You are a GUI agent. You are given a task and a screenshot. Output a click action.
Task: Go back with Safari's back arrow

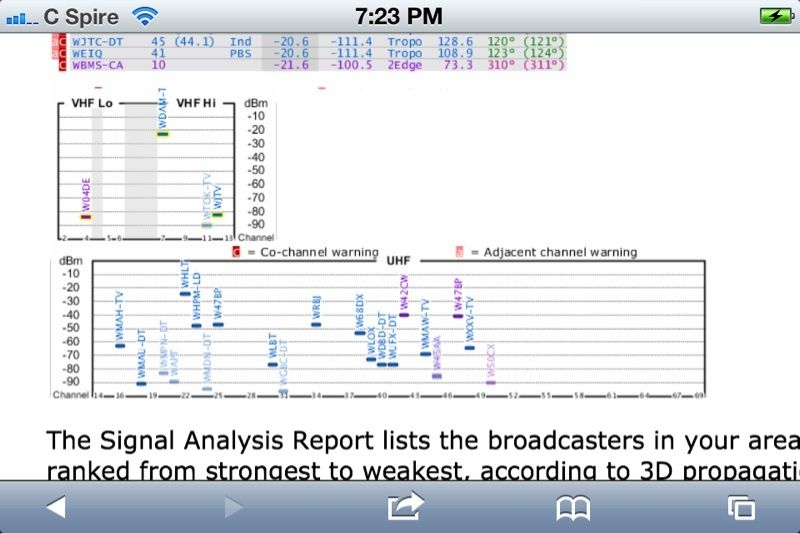[x=56, y=507]
